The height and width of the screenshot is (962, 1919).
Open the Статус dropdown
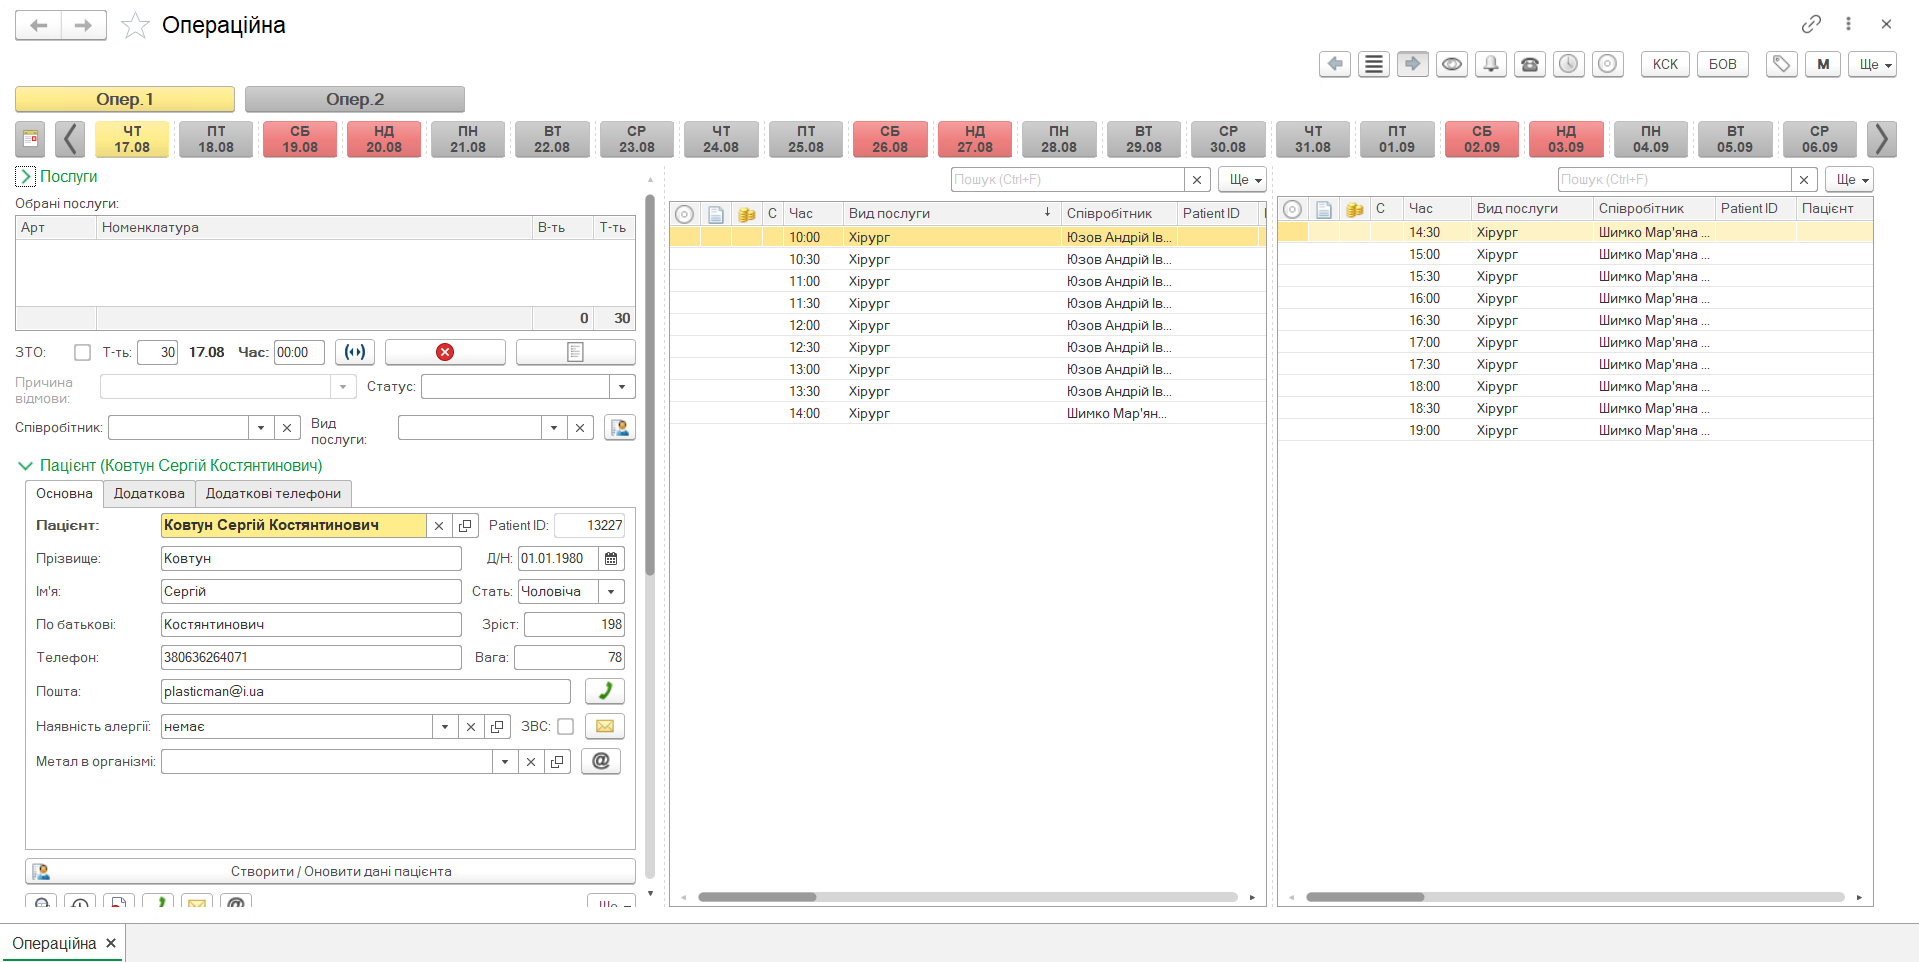[622, 387]
